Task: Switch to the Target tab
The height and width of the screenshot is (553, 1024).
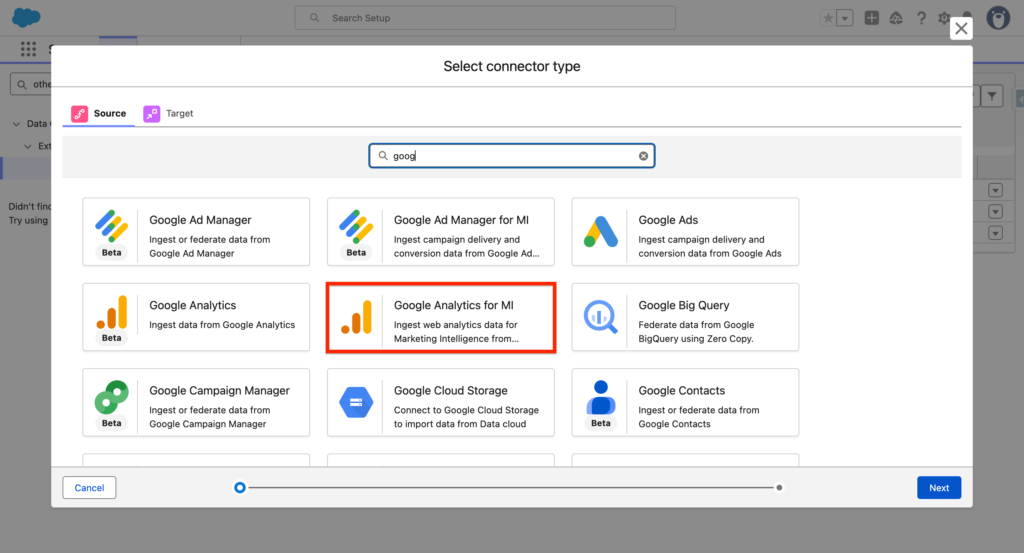Action: (169, 114)
